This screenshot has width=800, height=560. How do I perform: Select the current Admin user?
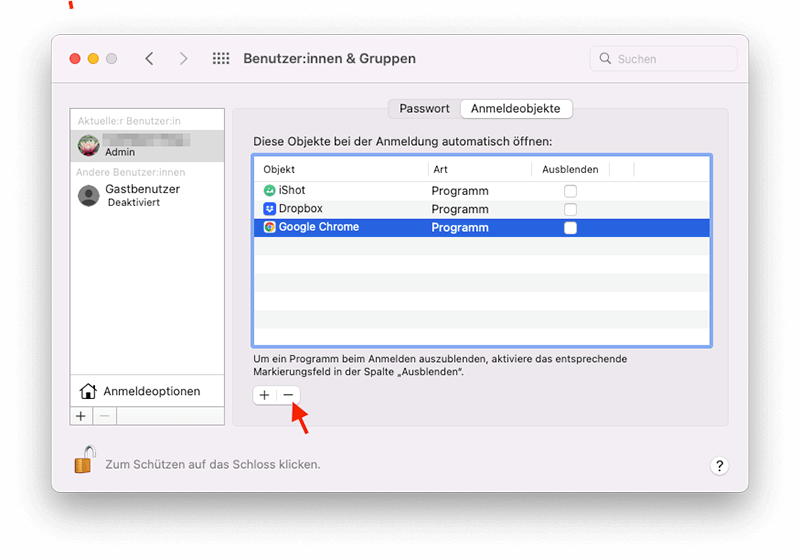(x=147, y=145)
